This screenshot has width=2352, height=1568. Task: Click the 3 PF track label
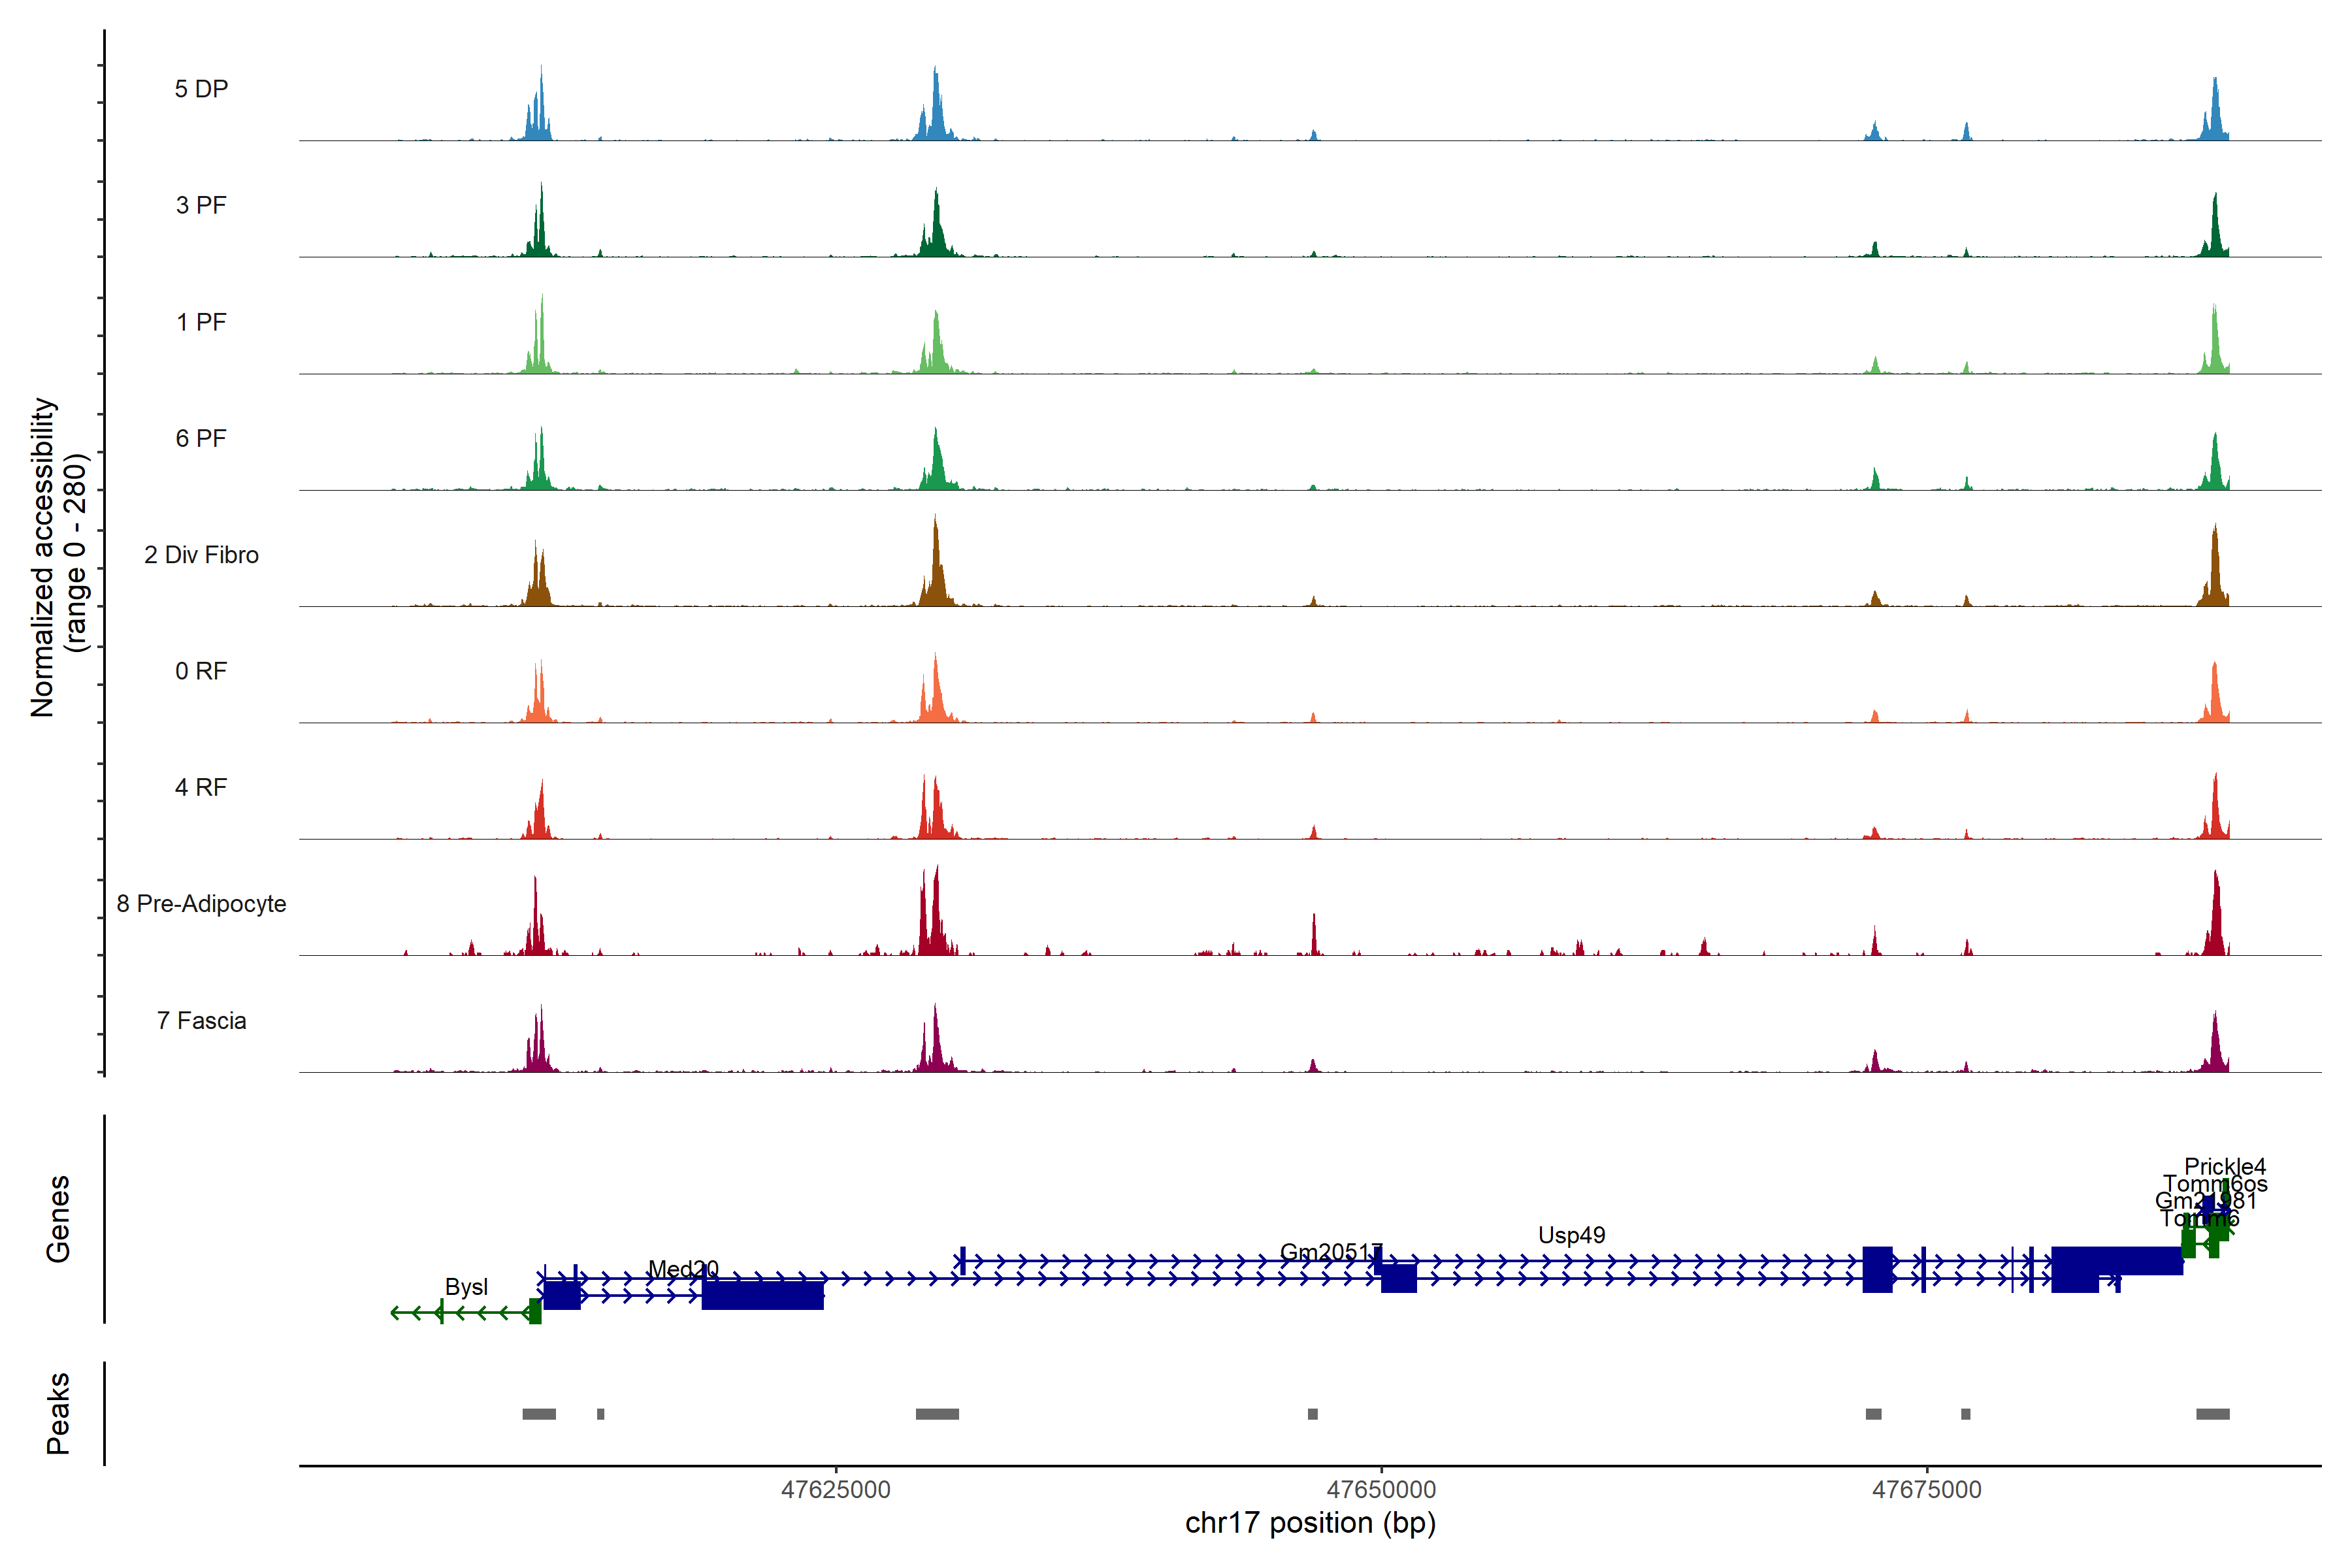tap(201, 205)
